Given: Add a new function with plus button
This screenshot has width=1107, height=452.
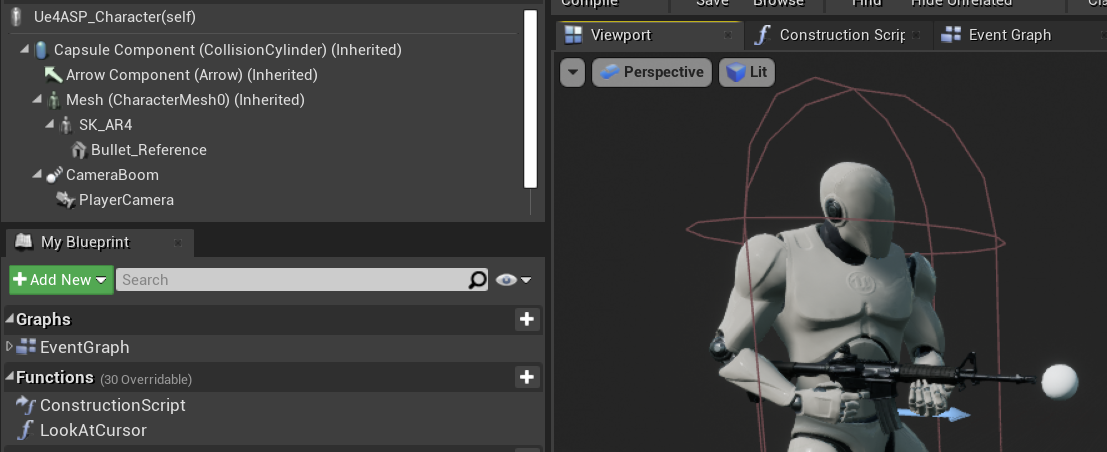Looking at the screenshot, I should tap(527, 377).
